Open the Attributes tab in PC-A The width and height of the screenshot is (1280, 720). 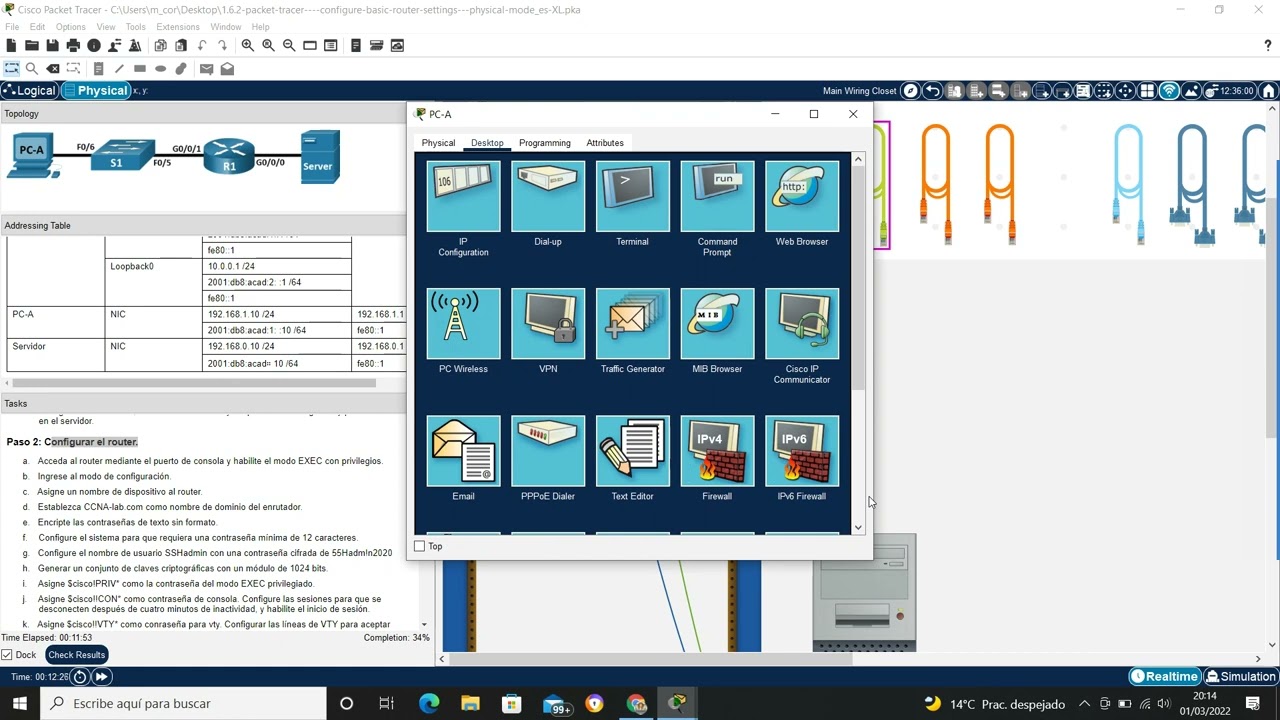605,143
